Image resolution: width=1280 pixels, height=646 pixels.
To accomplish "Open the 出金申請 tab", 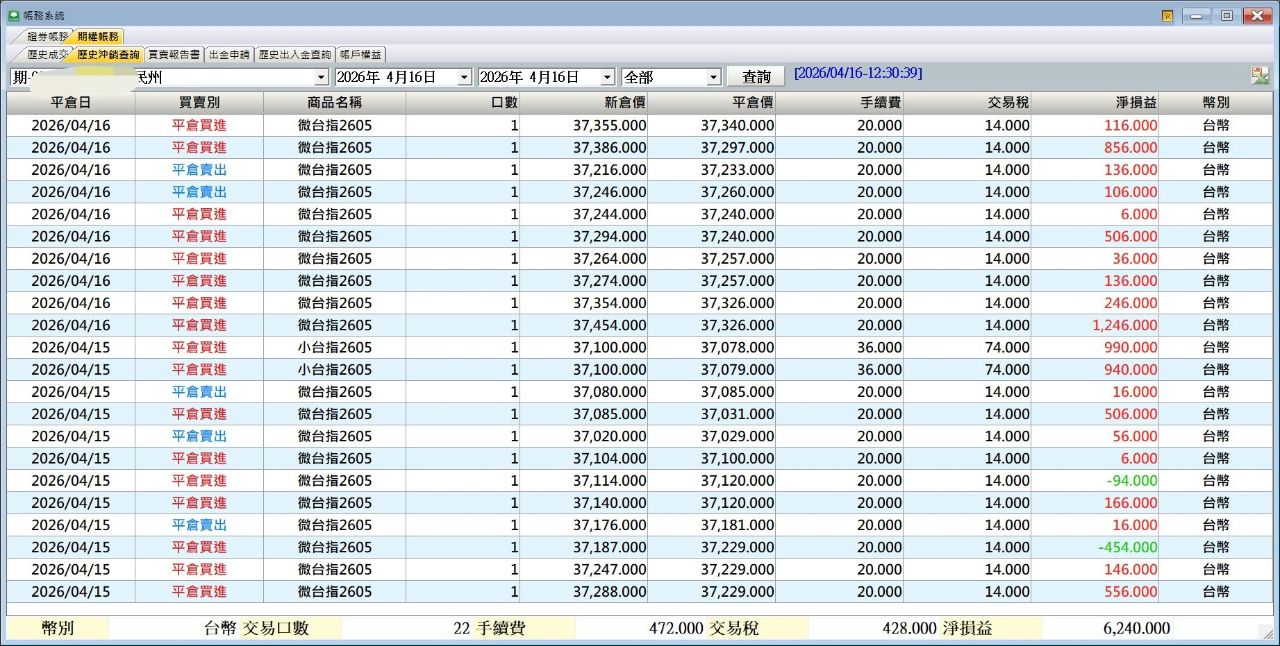I will [229, 55].
